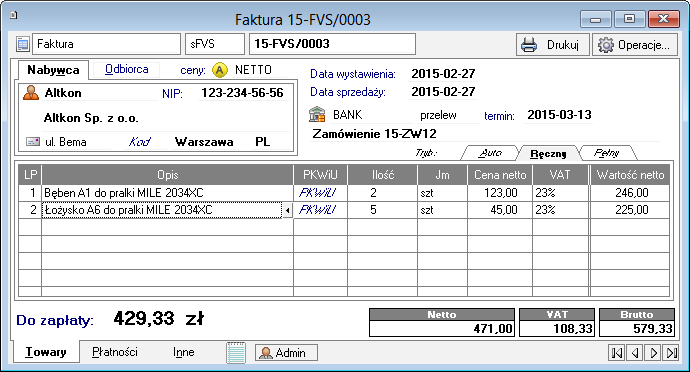The image size is (690, 372).
Task: Click net price 123,00 cell
Action: pyautogui.click(x=500, y=193)
